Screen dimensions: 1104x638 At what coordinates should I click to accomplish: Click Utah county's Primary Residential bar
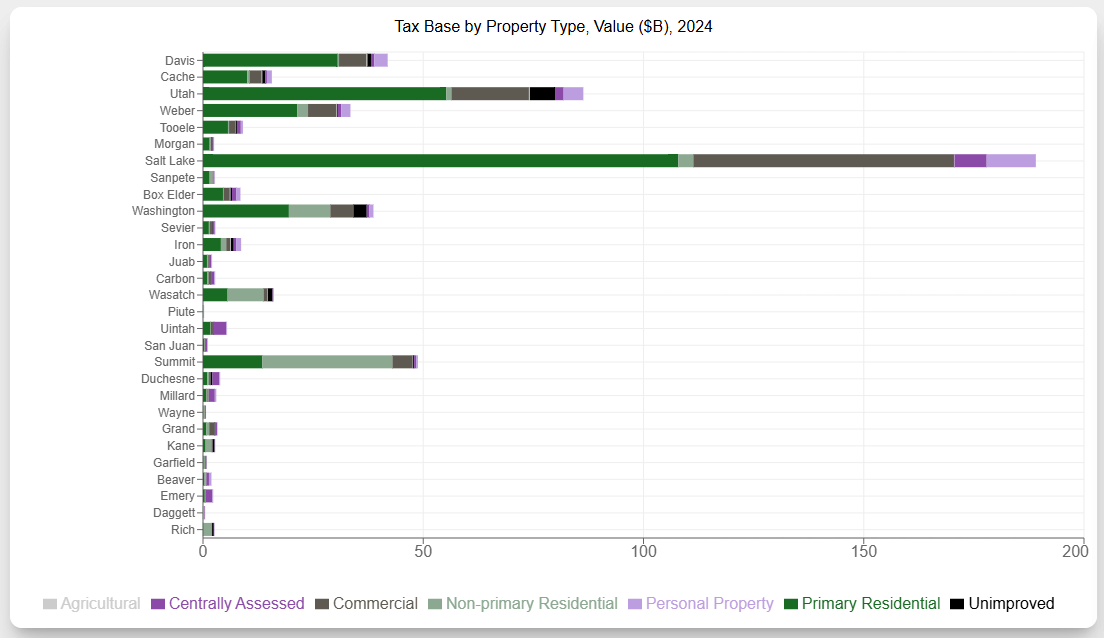(x=324, y=94)
